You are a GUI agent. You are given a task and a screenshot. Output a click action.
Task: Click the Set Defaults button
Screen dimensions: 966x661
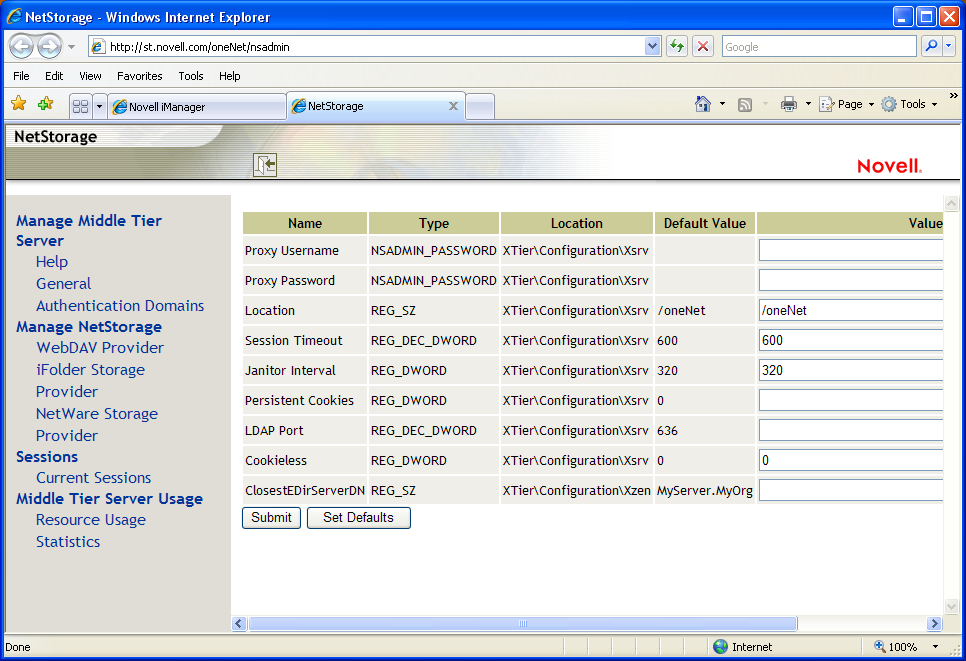pos(358,518)
